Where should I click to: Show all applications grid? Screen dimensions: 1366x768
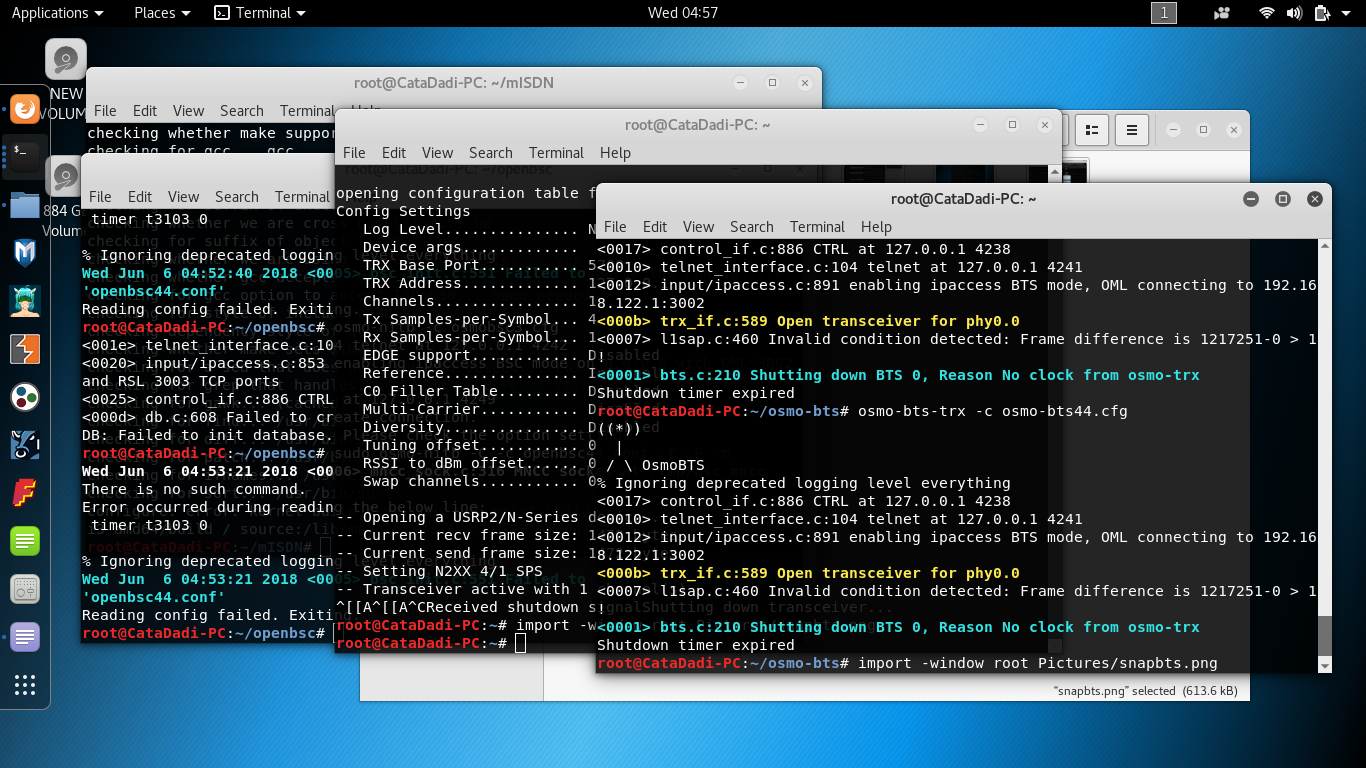point(25,685)
